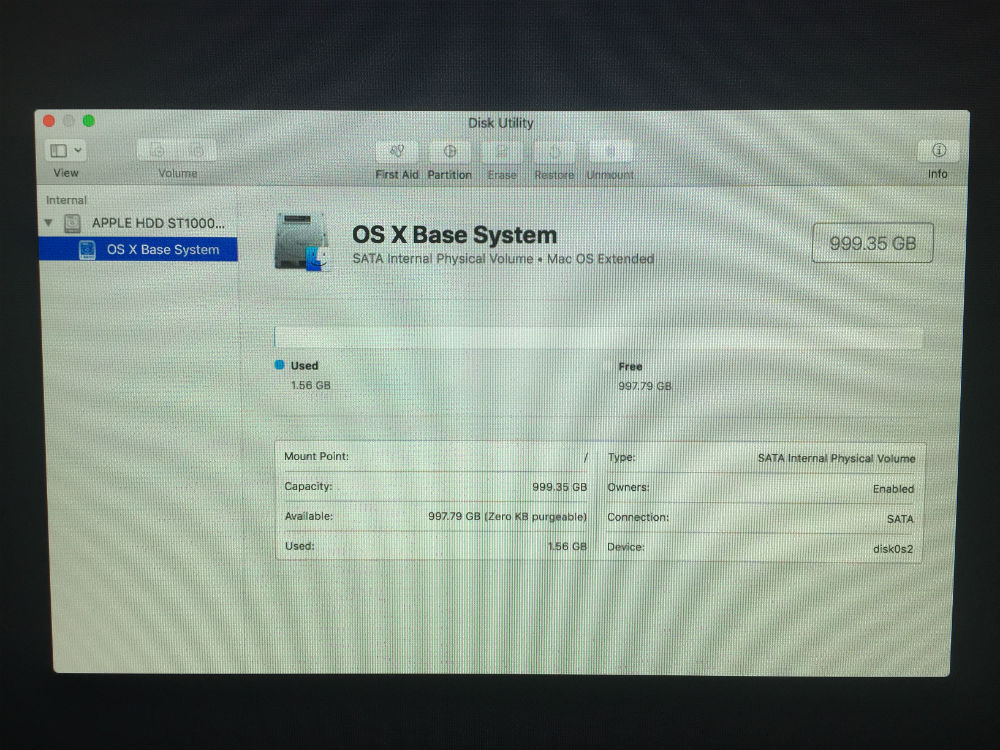Click the Capacity 999.35 GB table value

pyautogui.click(x=559, y=487)
